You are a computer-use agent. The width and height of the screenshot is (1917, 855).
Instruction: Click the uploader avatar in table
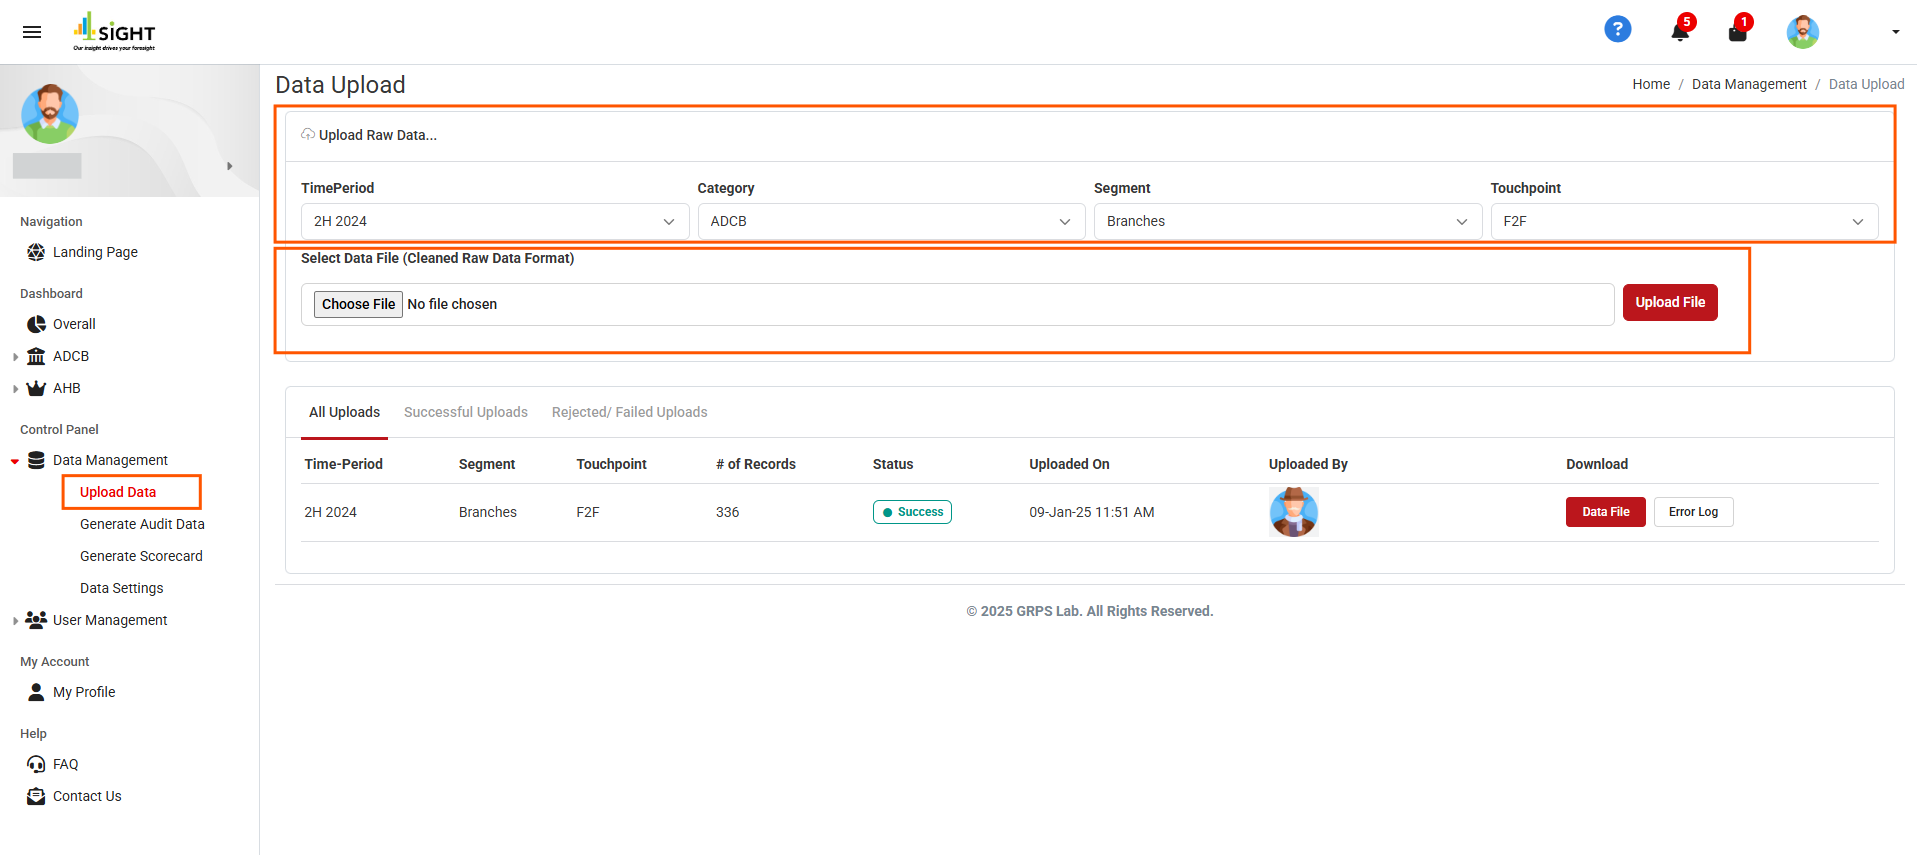(1294, 512)
